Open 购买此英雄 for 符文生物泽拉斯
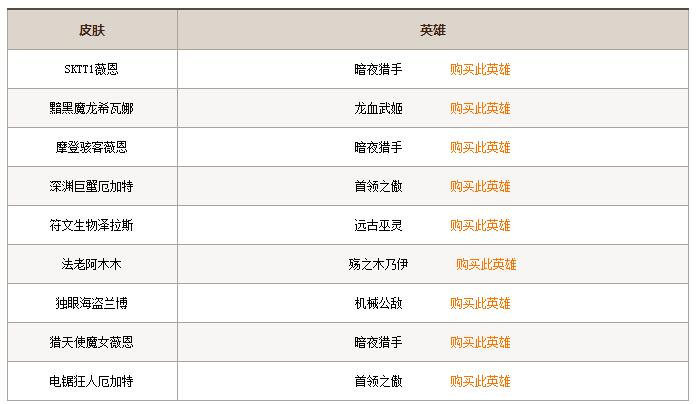The image size is (696, 404). [480, 226]
